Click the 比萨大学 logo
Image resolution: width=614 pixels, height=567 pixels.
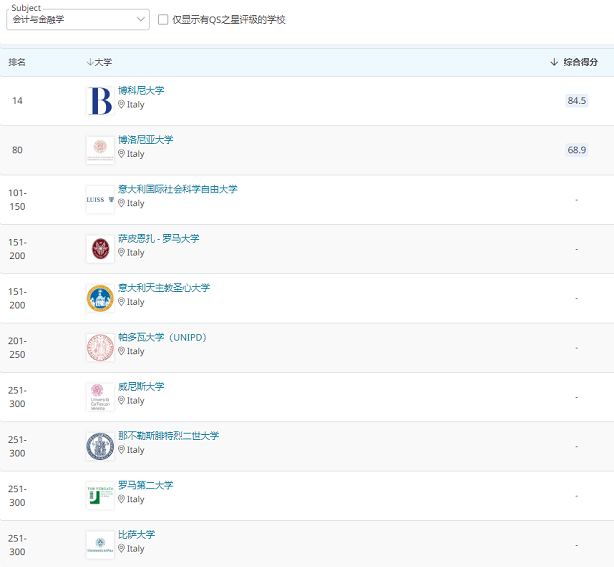coord(100,545)
